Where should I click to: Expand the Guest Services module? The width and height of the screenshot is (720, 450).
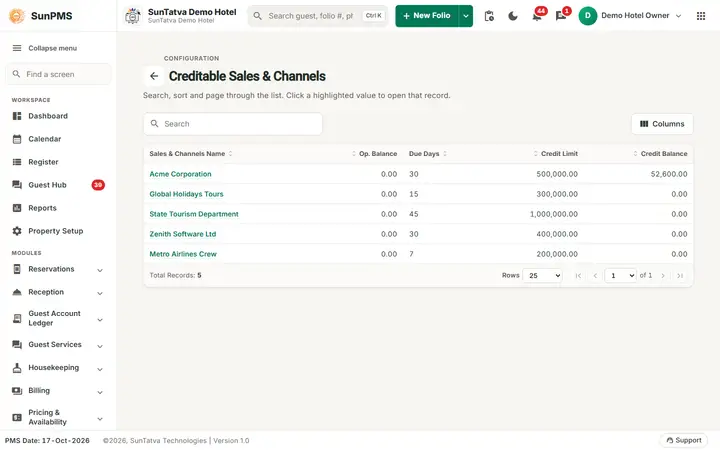pyautogui.click(x=100, y=346)
